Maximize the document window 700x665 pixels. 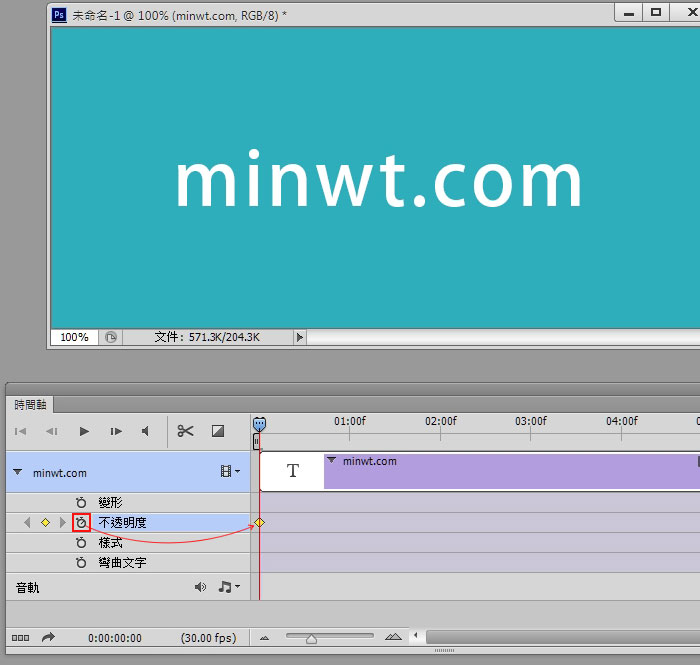656,12
